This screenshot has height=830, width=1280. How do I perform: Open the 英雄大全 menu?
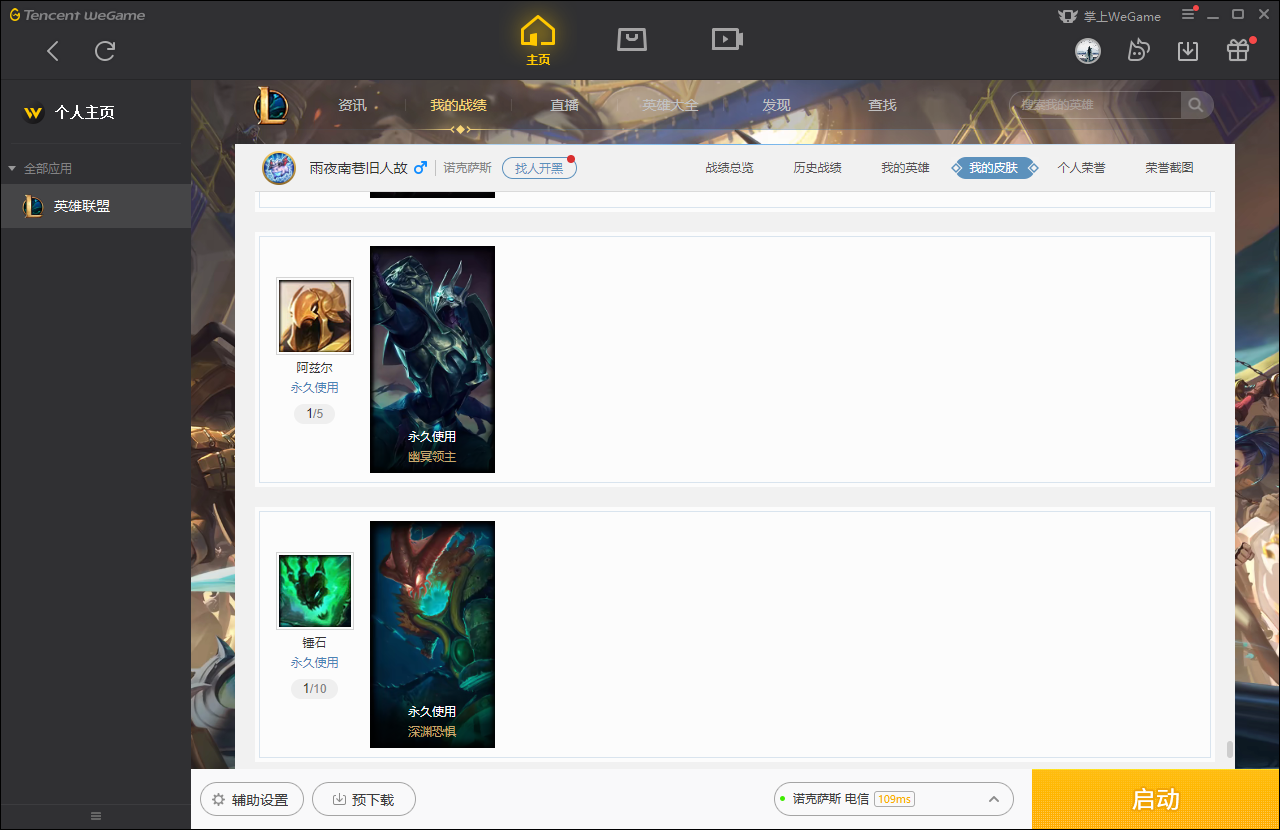click(x=670, y=105)
